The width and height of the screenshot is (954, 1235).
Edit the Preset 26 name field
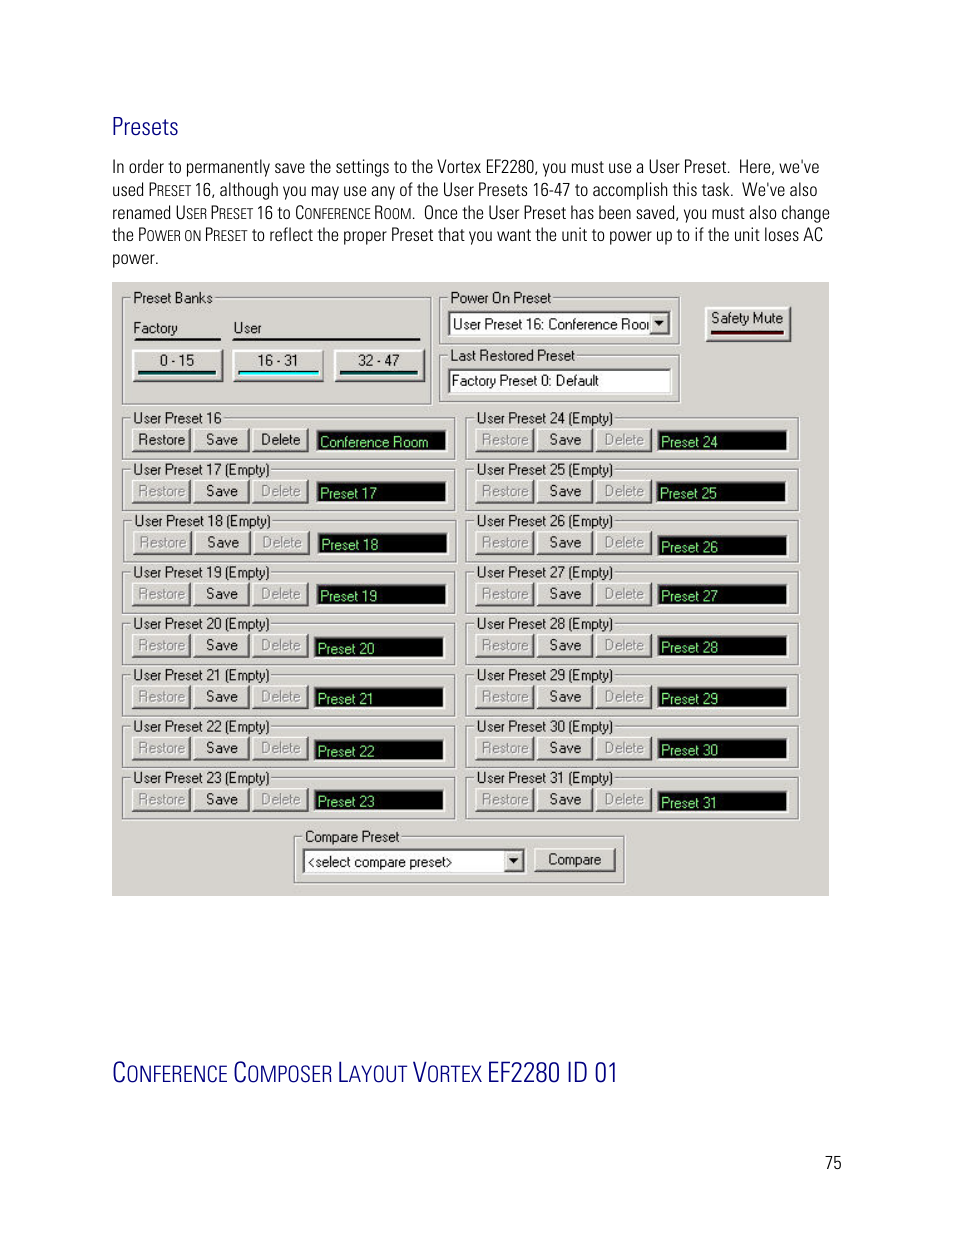point(722,546)
